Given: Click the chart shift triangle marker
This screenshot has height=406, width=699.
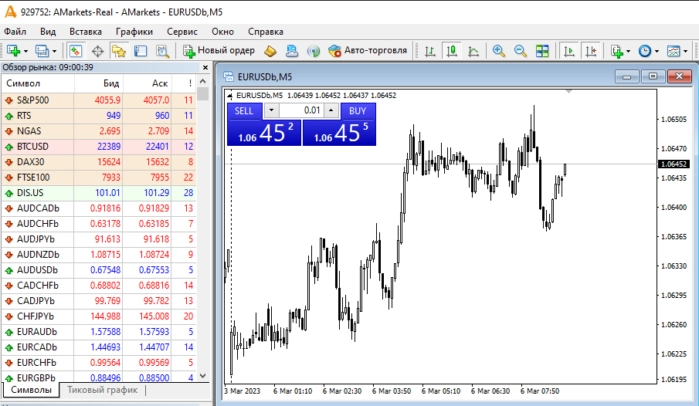Looking at the screenshot, I should pyautogui.click(x=568, y=91).
